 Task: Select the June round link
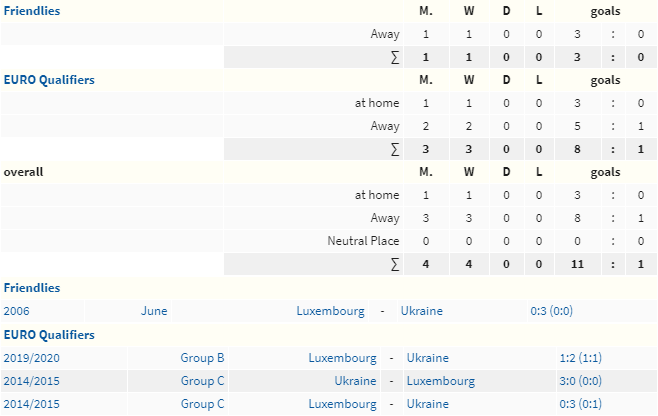tap(154, 311)
